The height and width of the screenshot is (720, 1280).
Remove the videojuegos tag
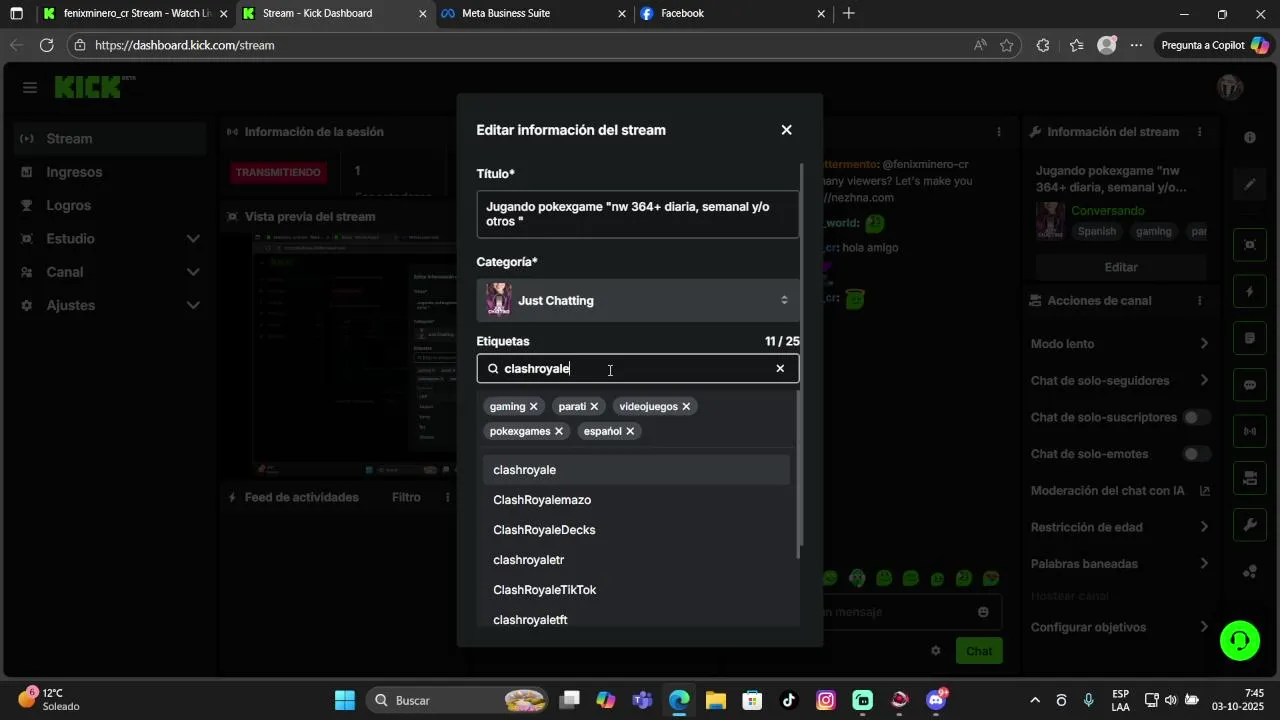pyautogui.click(x=686, y=407)
